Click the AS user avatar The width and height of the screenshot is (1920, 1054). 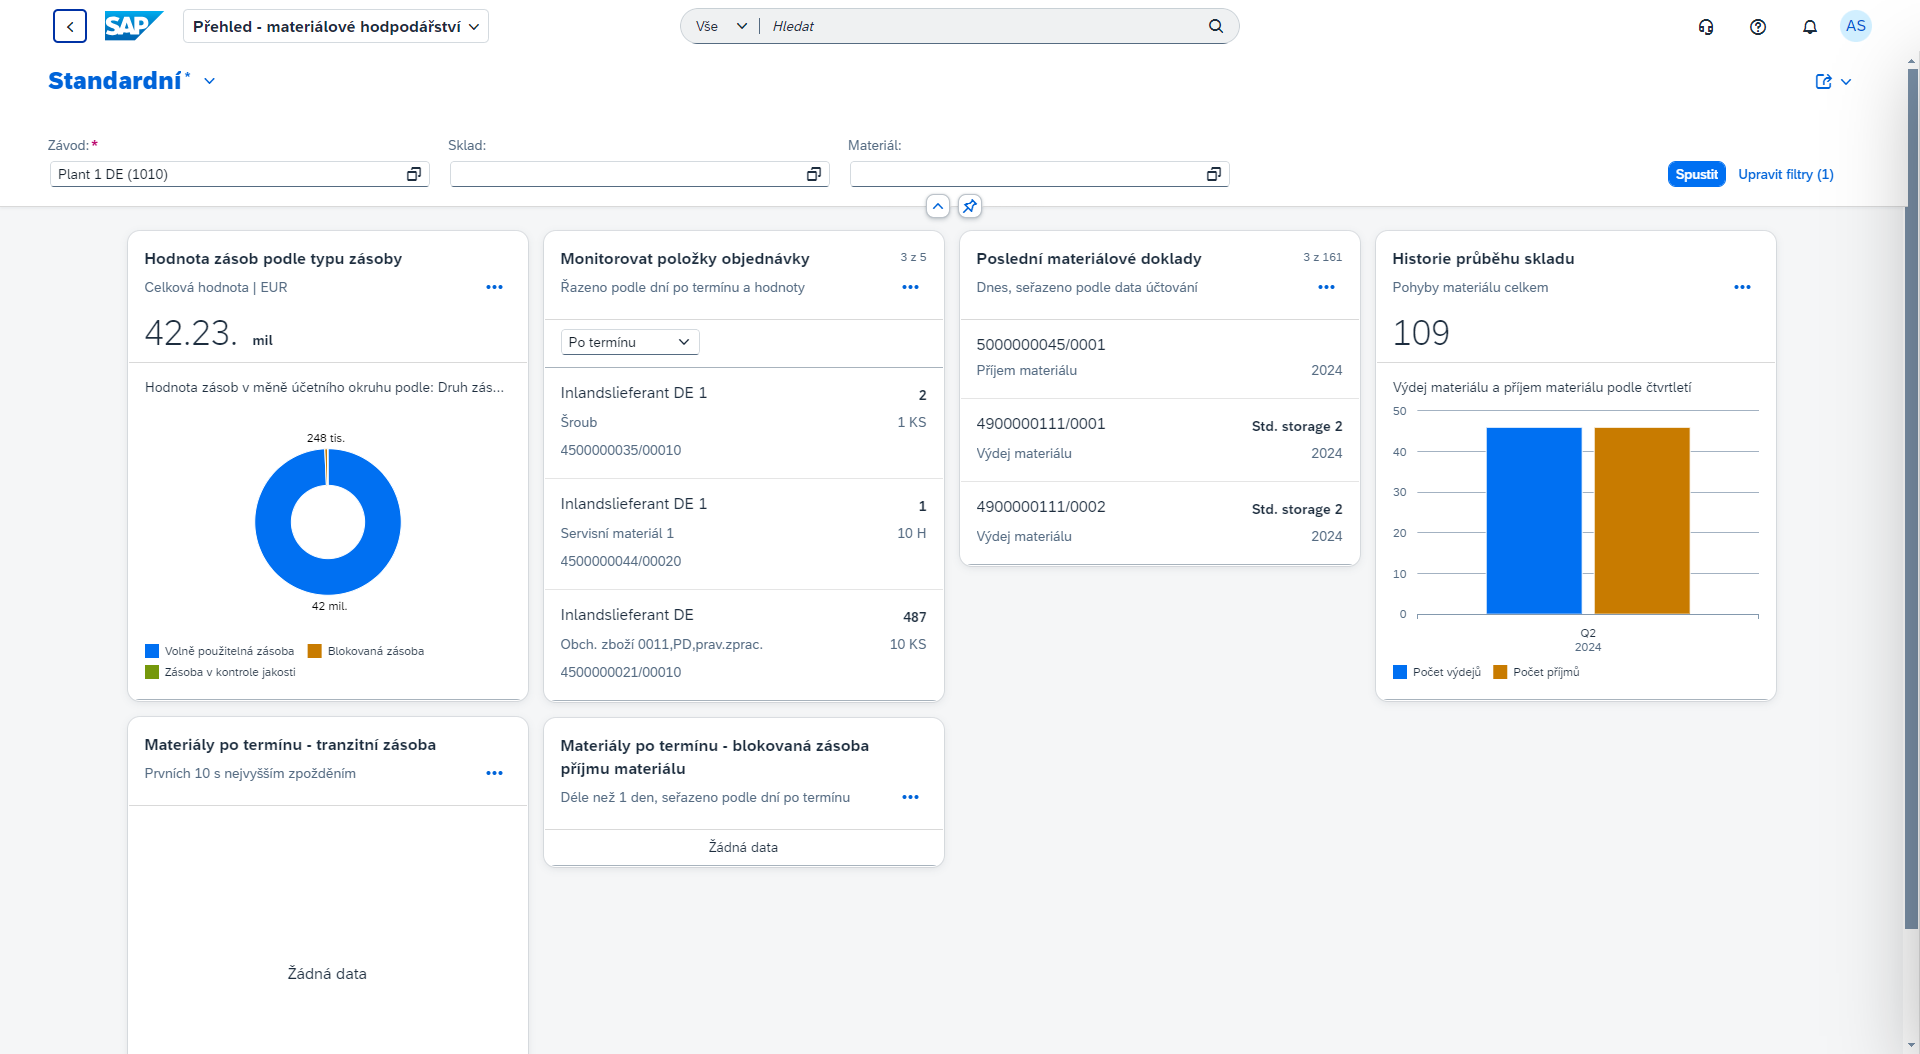click(1857, 26)
